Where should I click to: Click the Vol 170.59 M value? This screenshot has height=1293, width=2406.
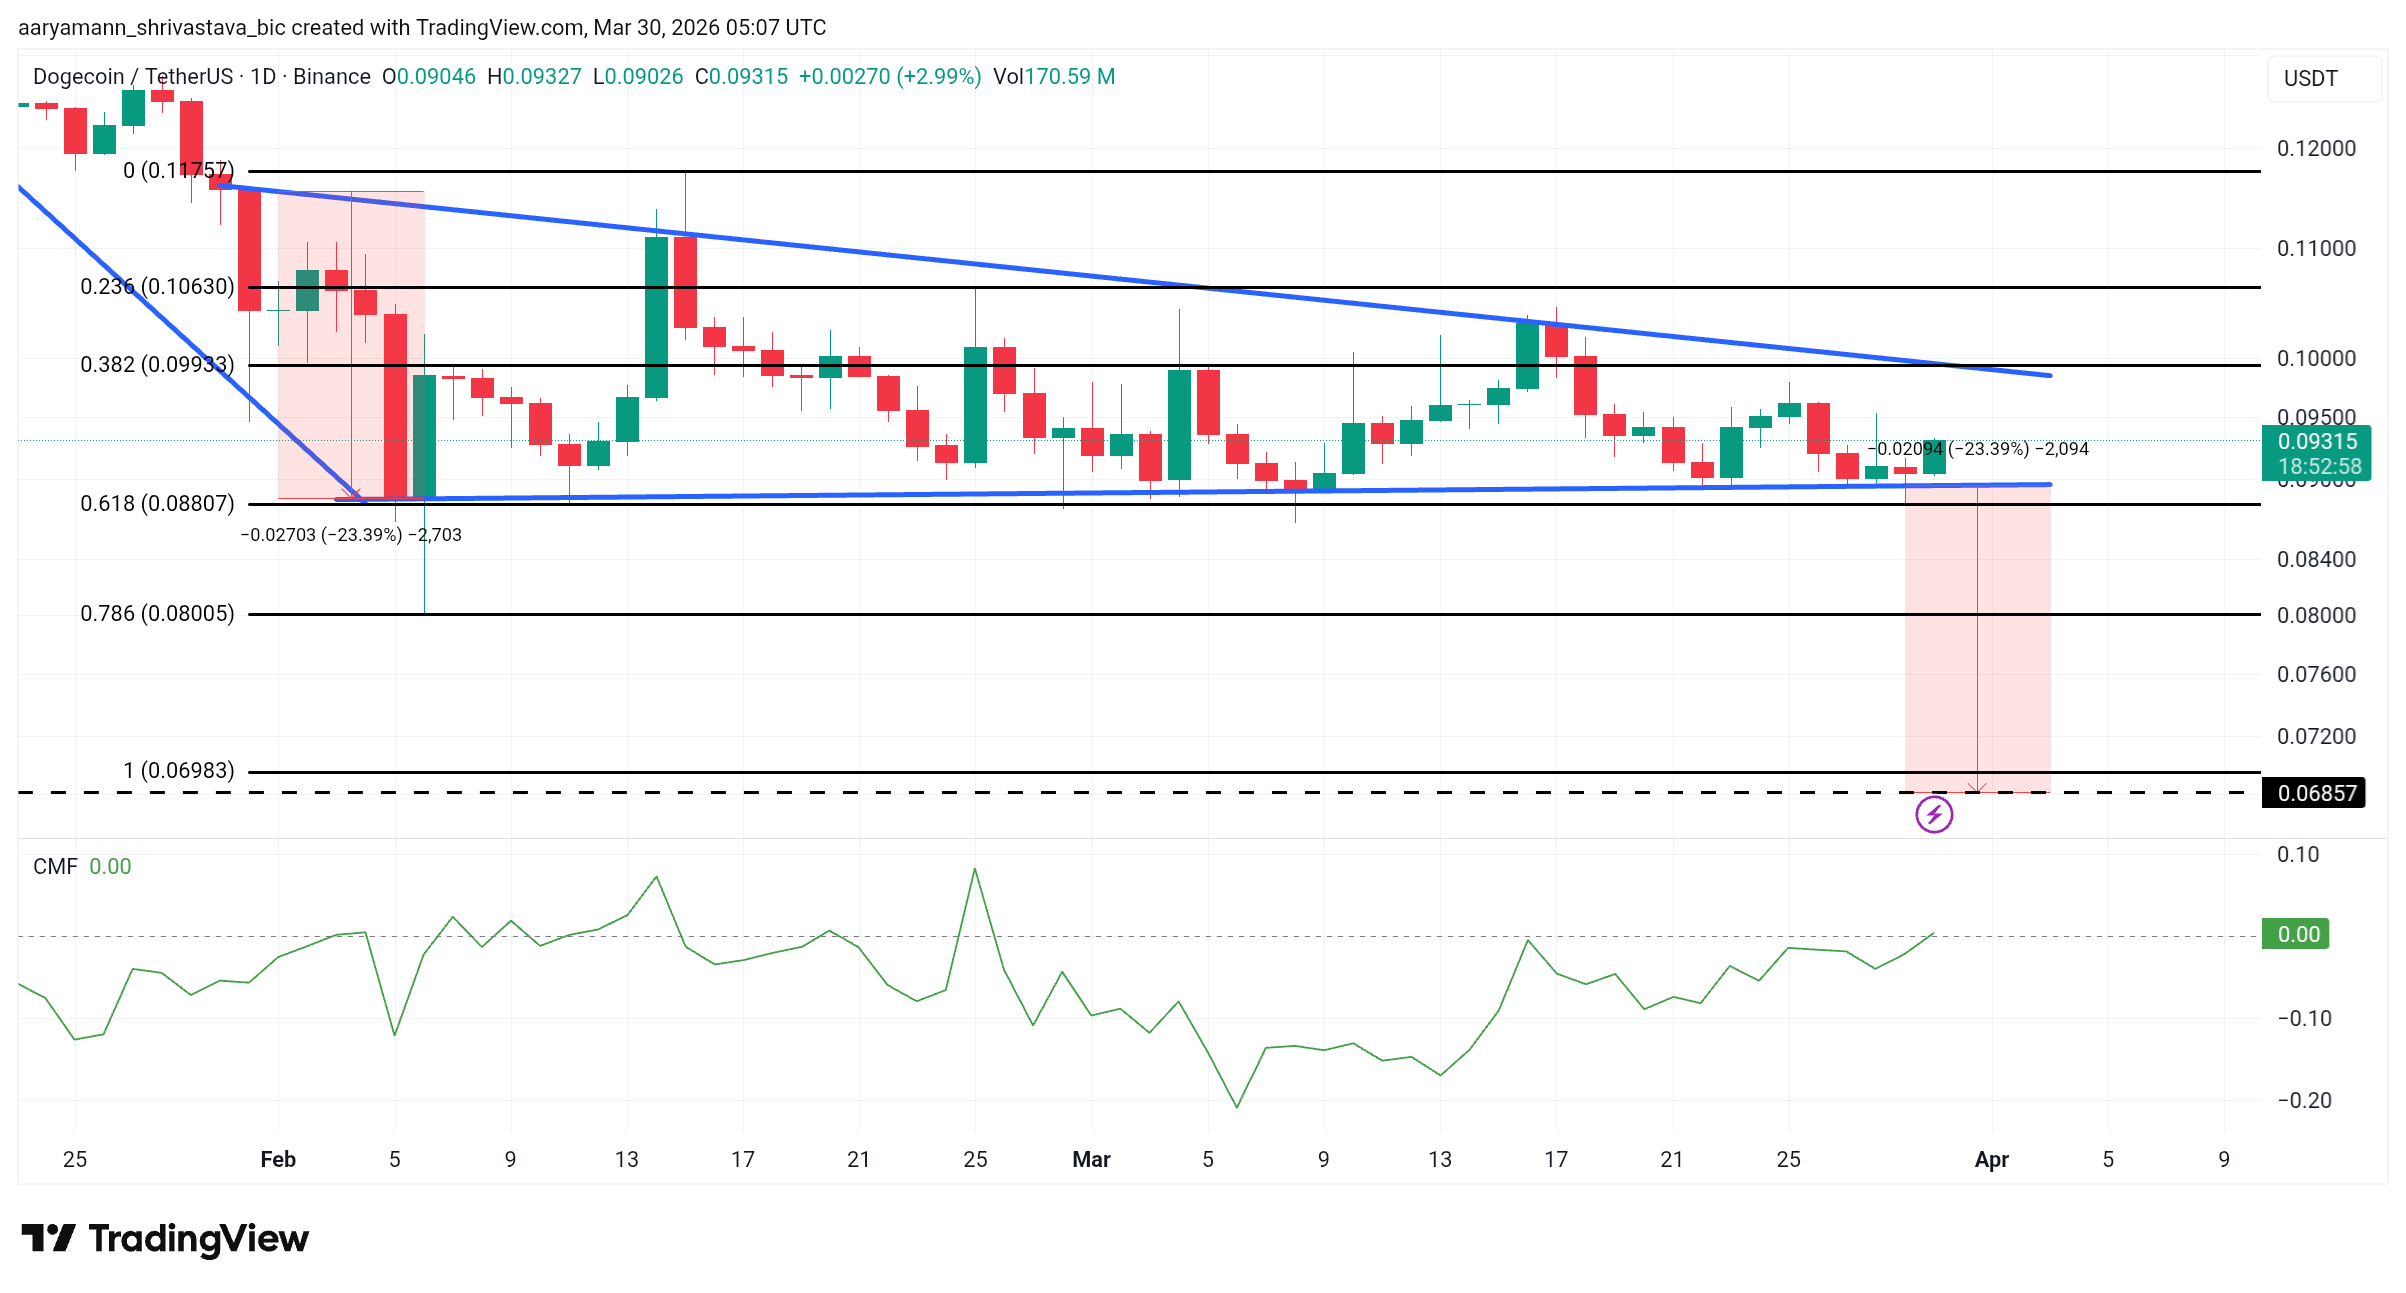pyautogui.click(x=1055, y=76)
